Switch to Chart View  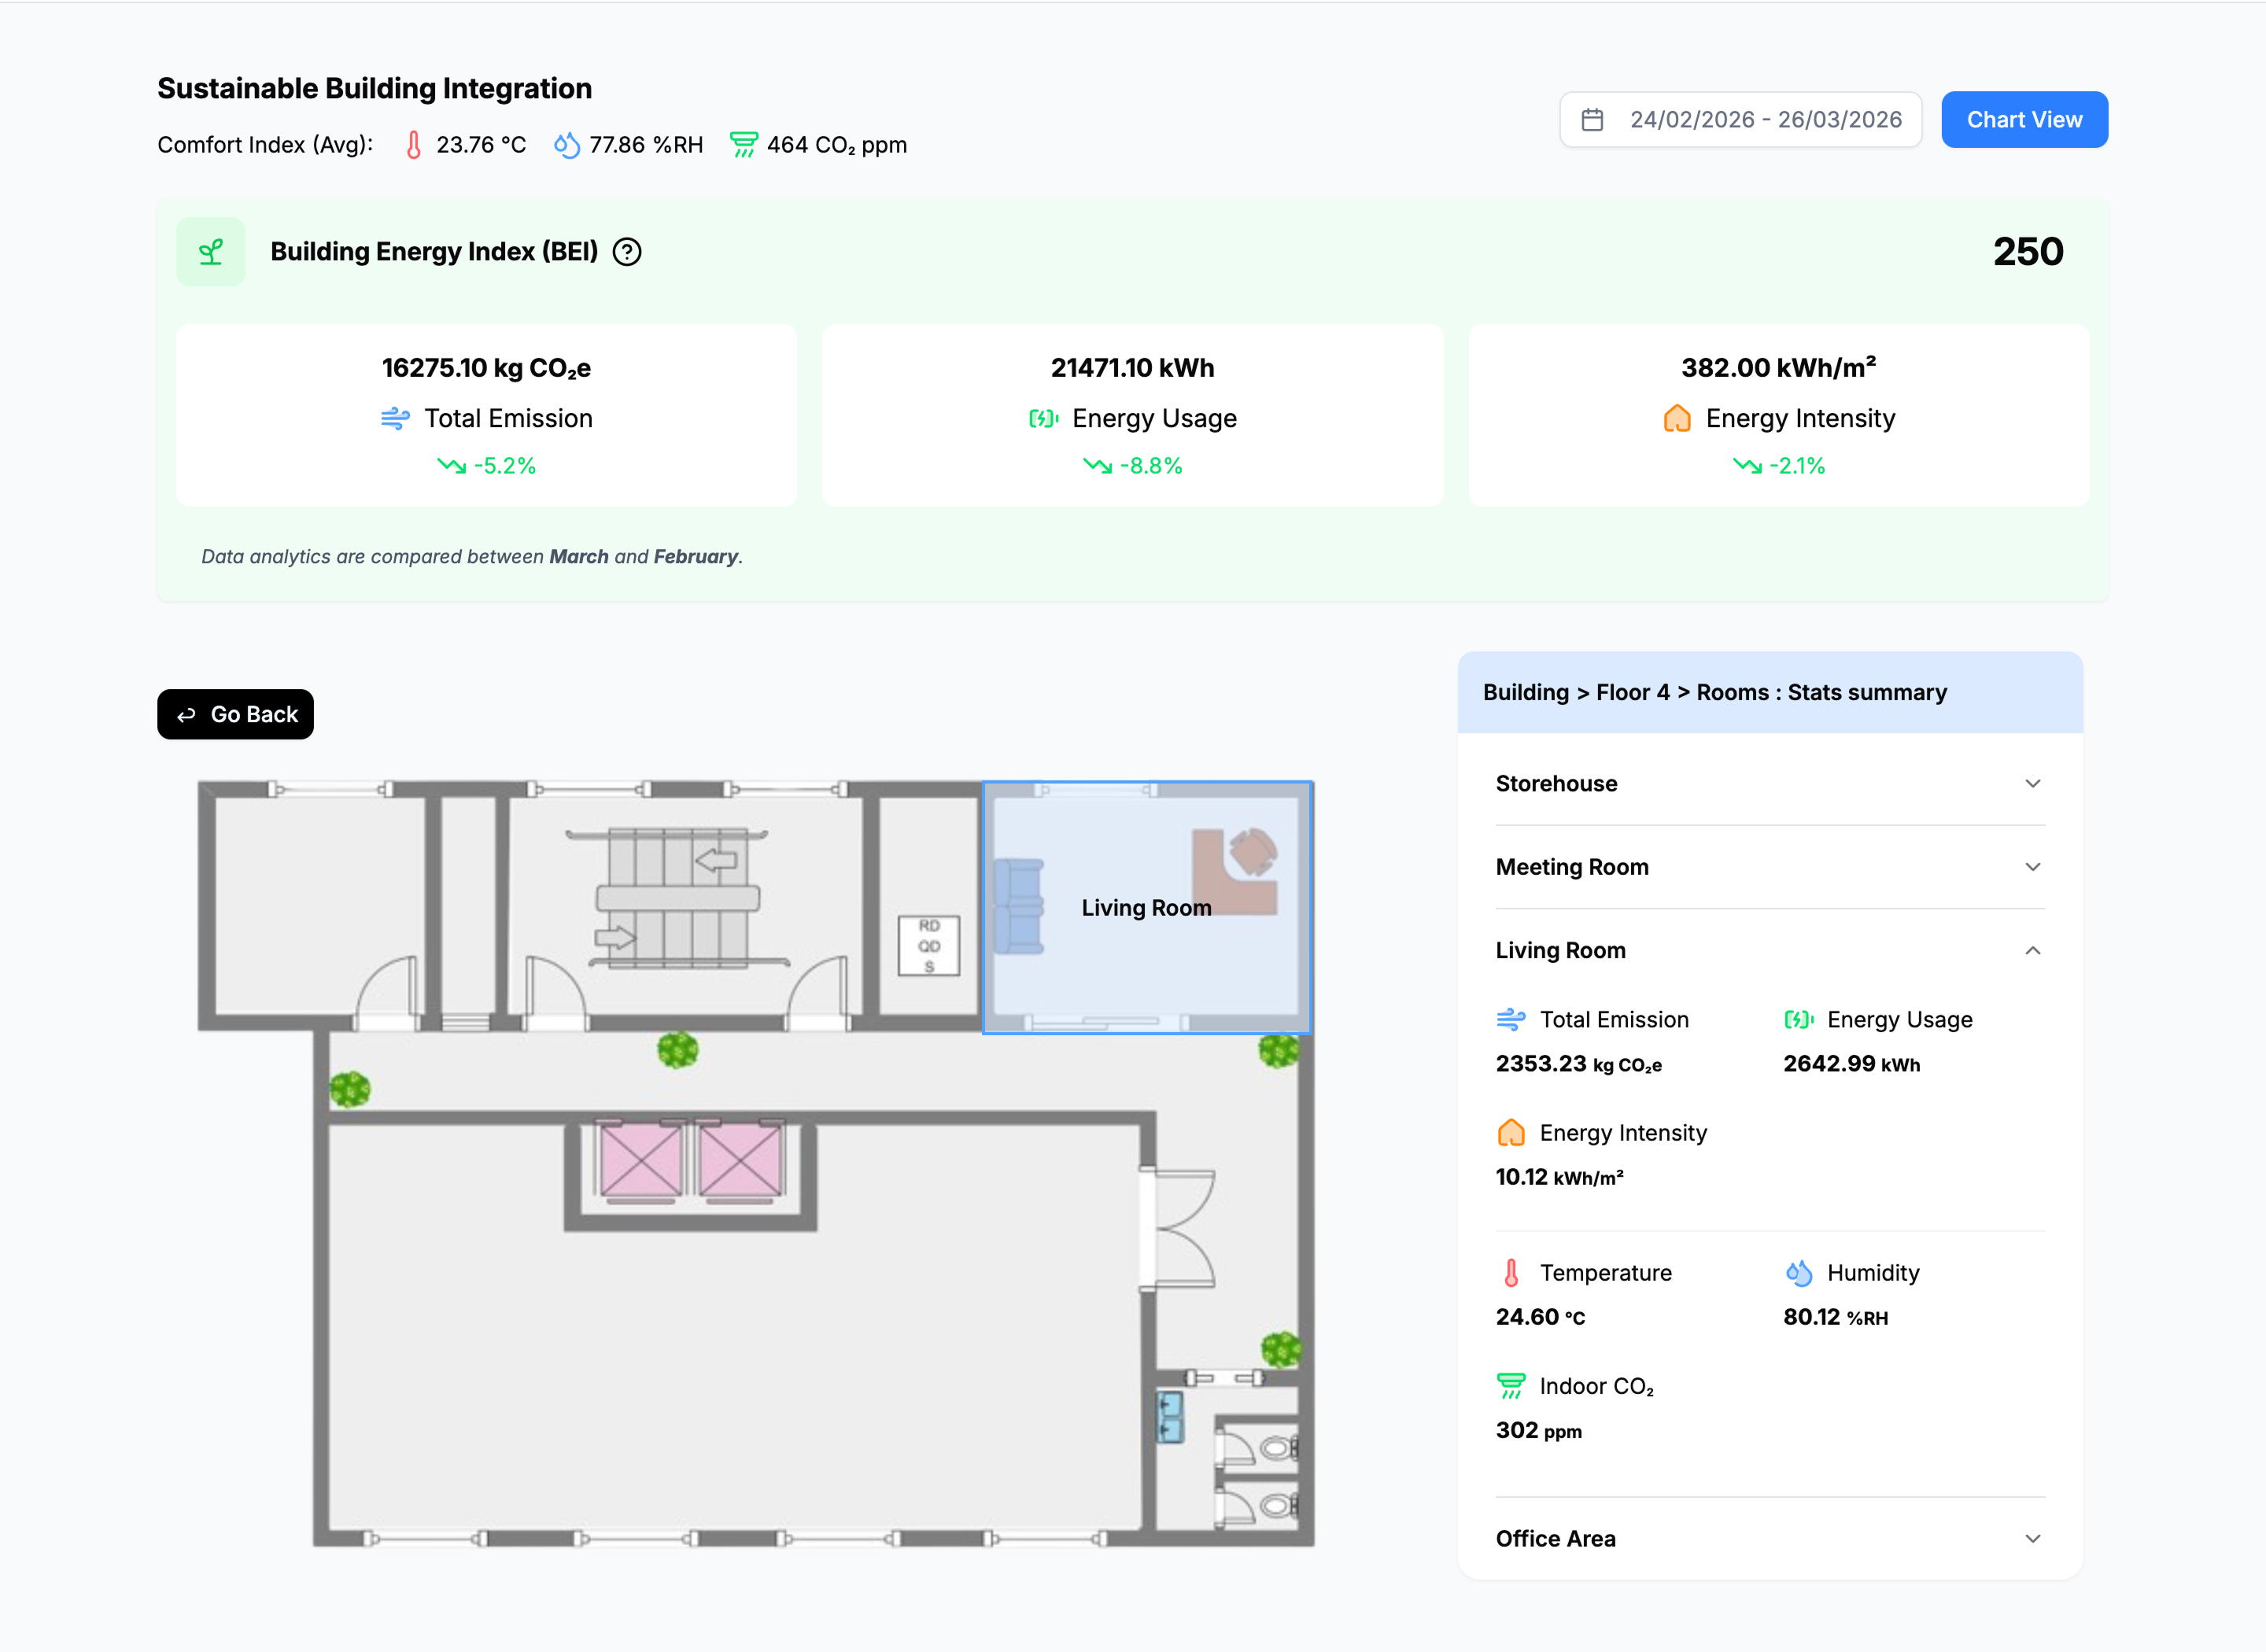[x=2024, y=119]
